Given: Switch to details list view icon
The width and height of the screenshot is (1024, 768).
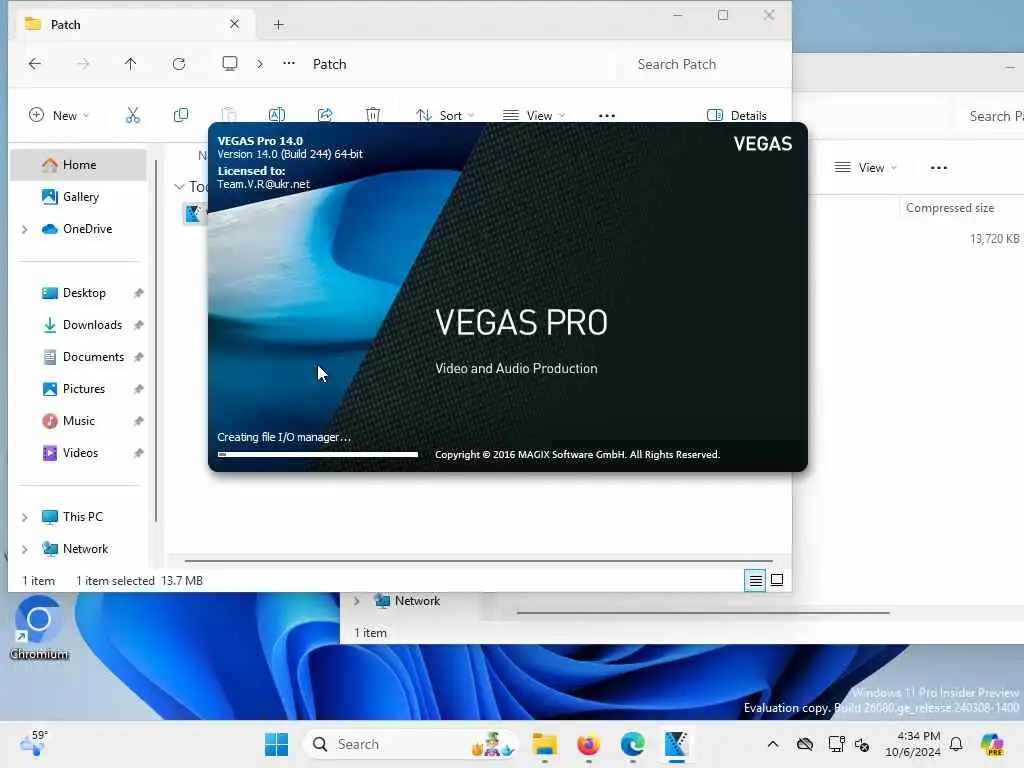Looking at the screenshot, I should tap(756, 580).
